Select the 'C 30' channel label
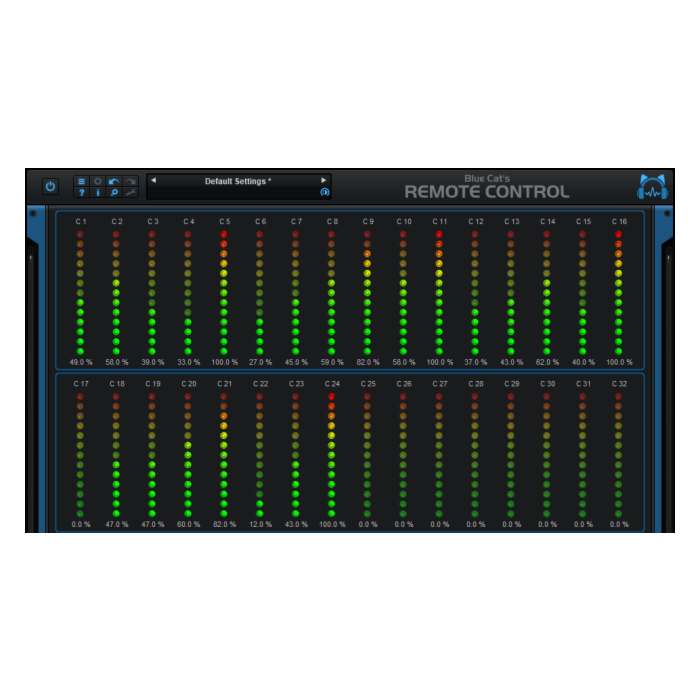700x700 pixels. pos(547,383)
